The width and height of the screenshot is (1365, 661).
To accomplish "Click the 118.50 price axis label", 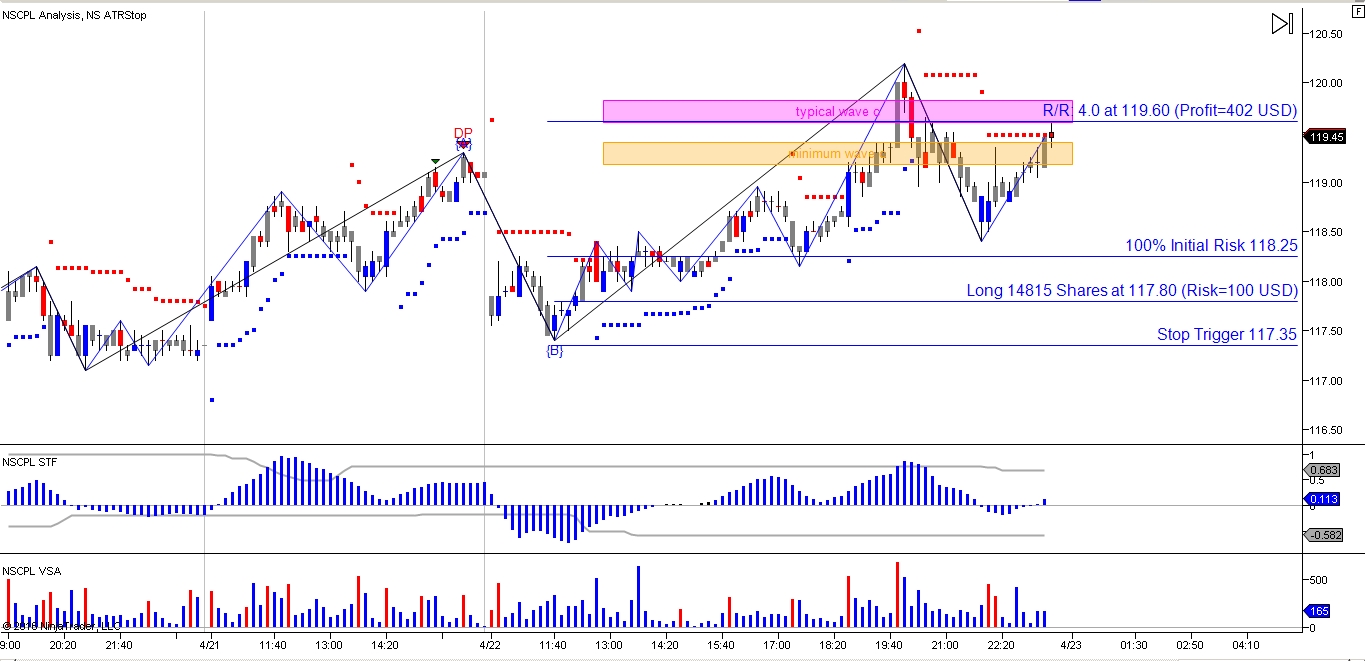I will [x=1325, y=232].
